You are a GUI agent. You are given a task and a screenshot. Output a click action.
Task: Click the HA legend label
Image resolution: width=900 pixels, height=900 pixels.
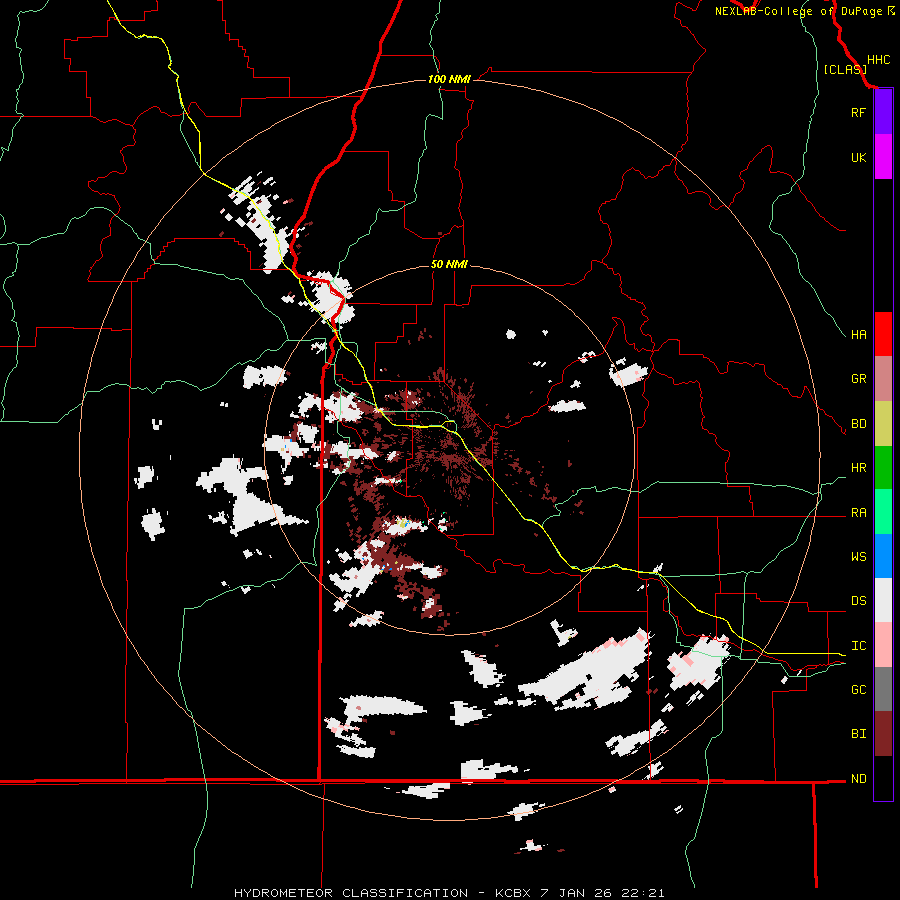(x=858, y=334)
